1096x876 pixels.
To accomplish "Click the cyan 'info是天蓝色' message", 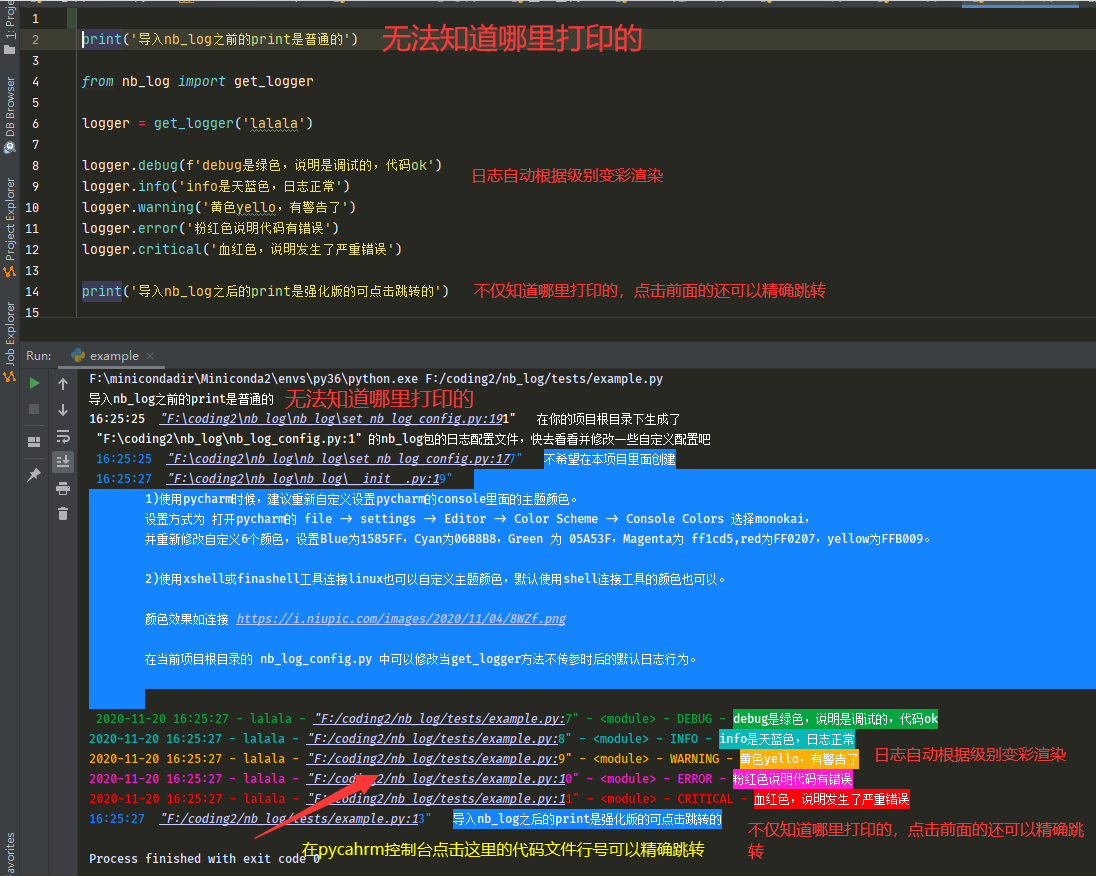I will click(787, 739).
